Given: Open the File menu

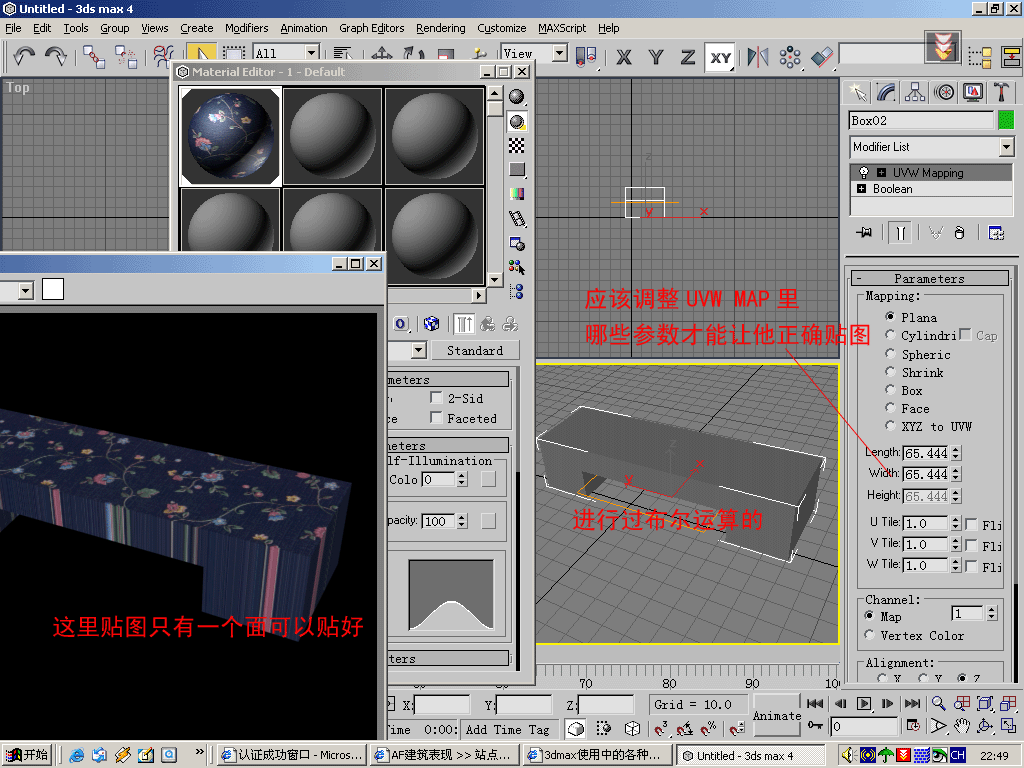Looking at the screenshot, I should coord(13,28).
